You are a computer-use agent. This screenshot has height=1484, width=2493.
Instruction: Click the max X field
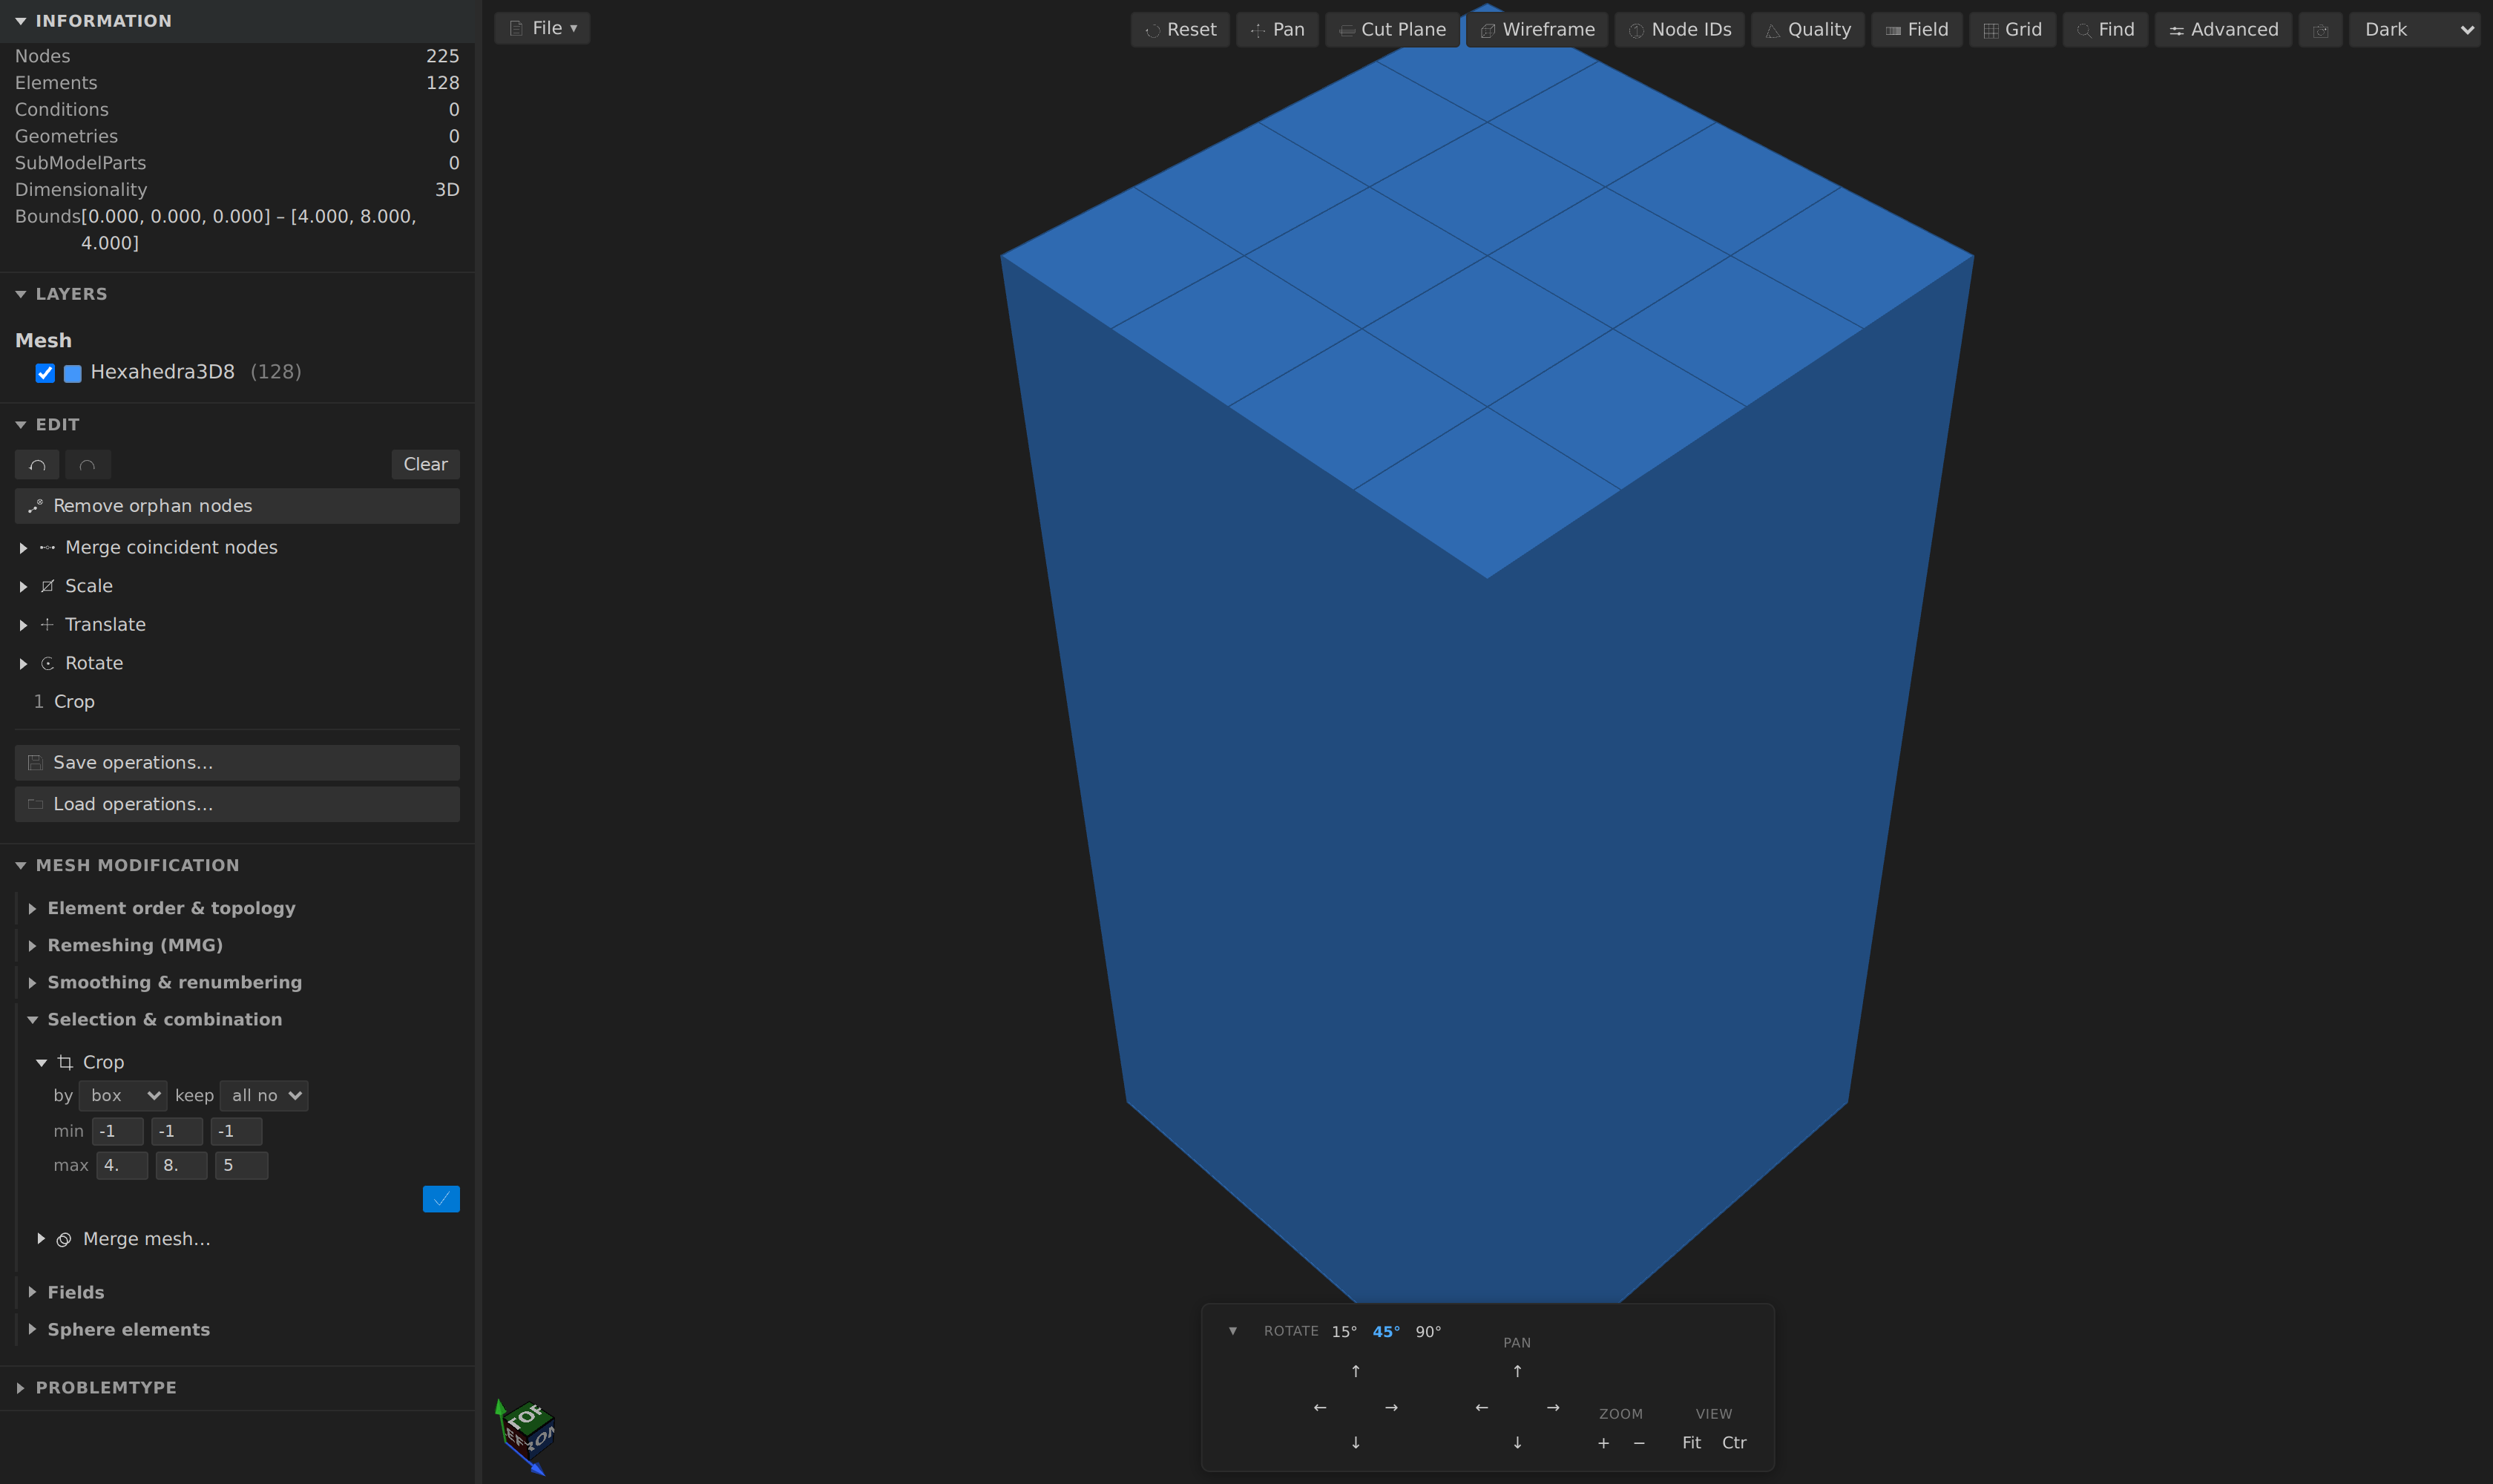click(122, 1165)
